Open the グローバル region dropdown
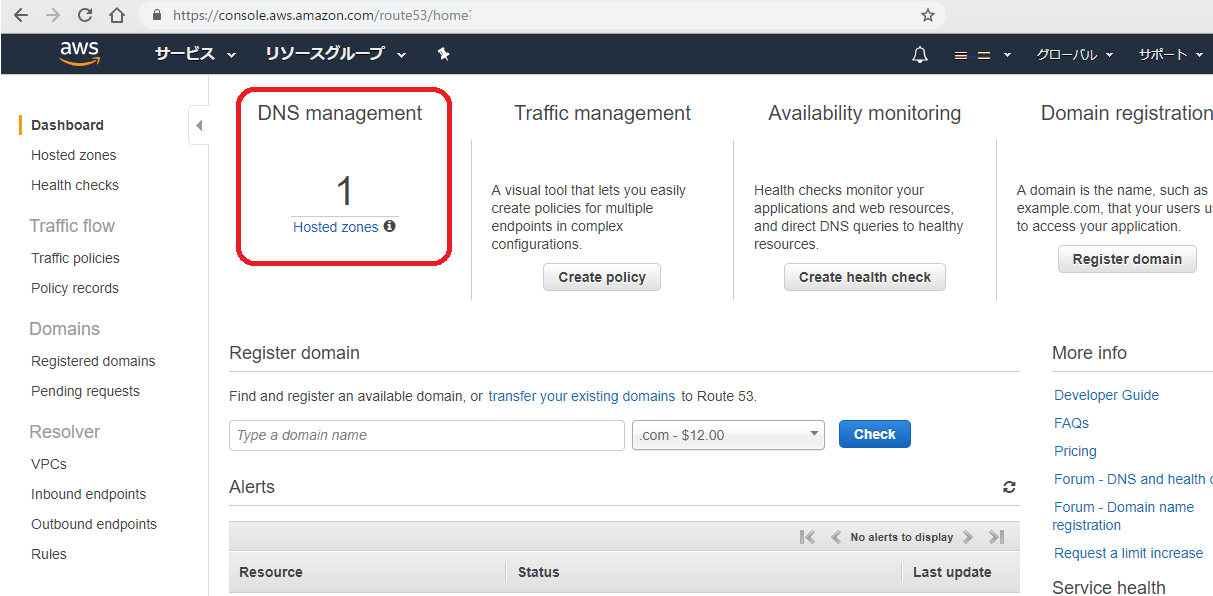Image resolution: width=1213 pixels, height=596 pixels. click(x=1074, y=55)
